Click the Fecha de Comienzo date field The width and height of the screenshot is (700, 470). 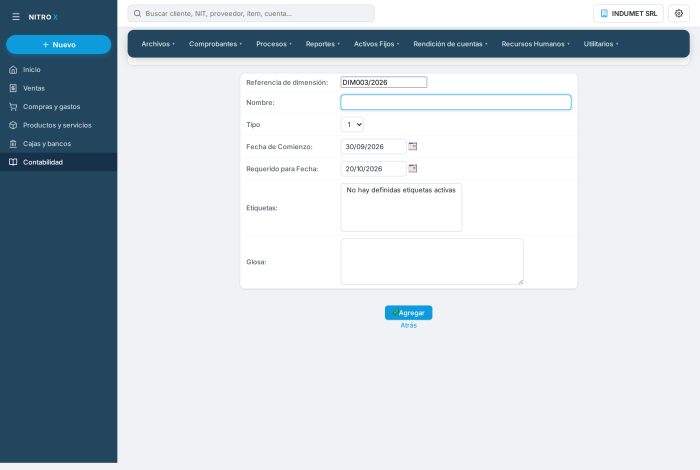pyautogui.click(x=373, y=146)
